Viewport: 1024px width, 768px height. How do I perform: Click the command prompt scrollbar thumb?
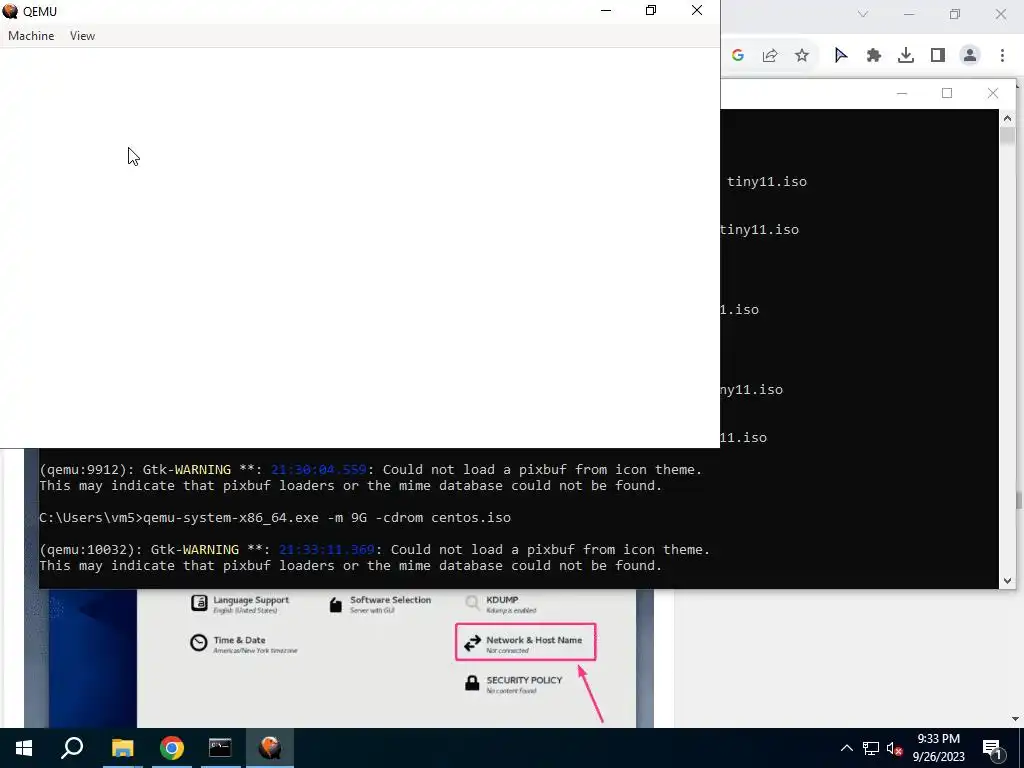(1007, 136)
